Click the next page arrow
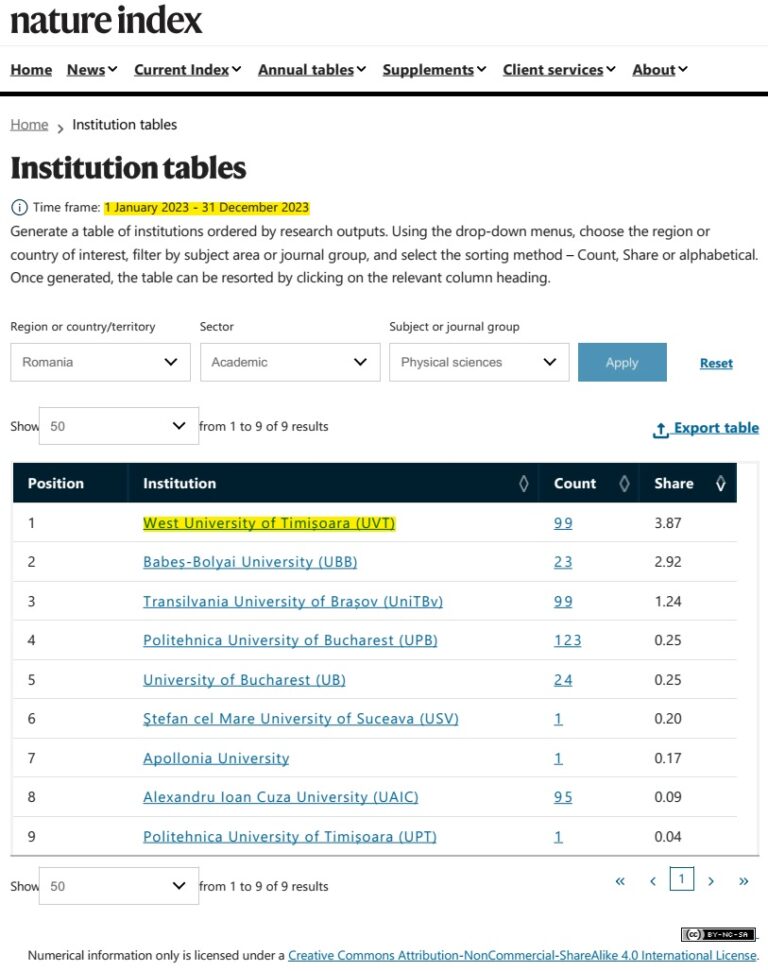This screenshot has width=768, height=971. (711, 881)
